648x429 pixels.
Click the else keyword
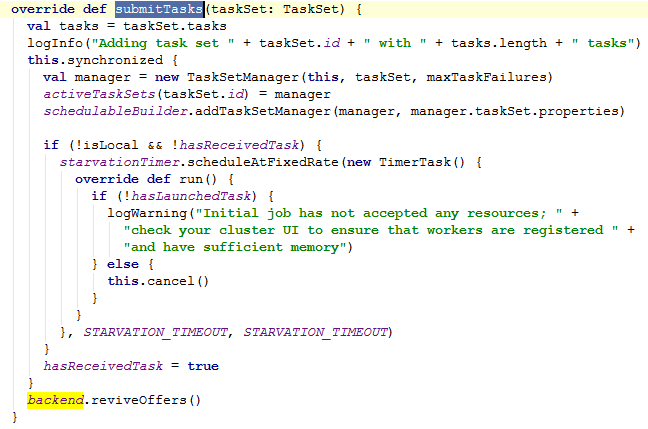[123, 264]
